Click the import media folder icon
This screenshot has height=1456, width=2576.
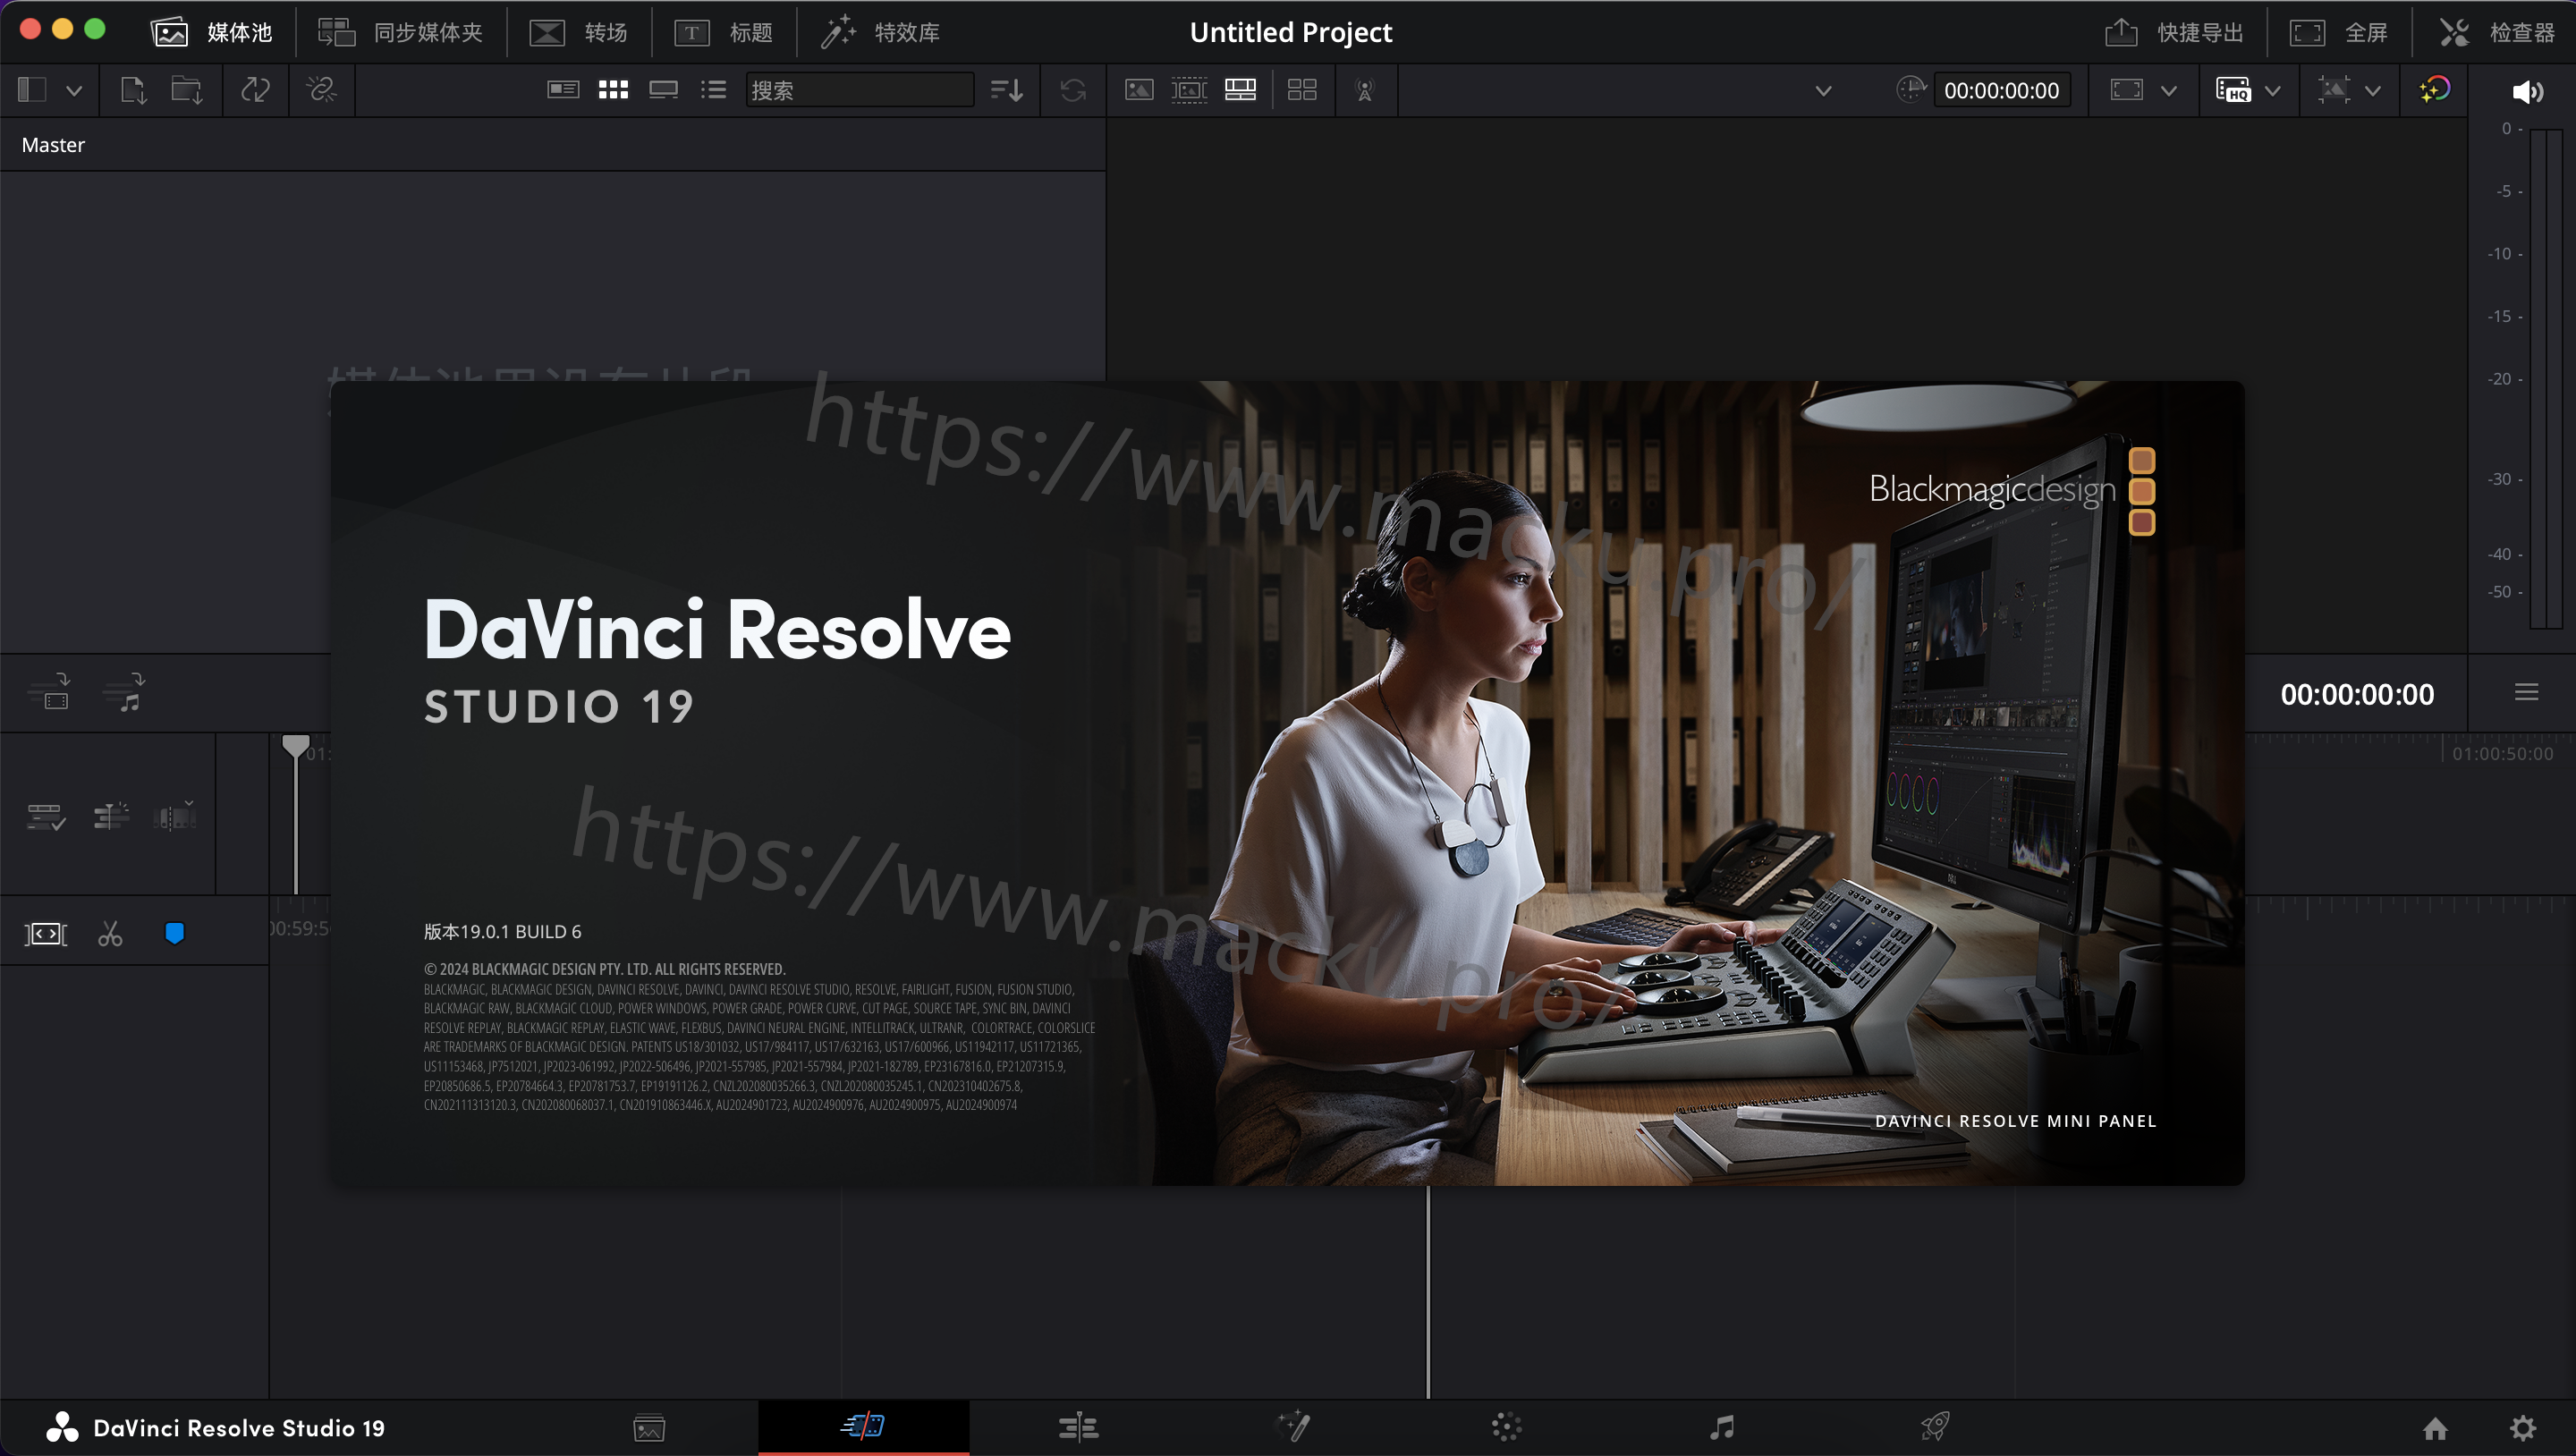(187, 90)
